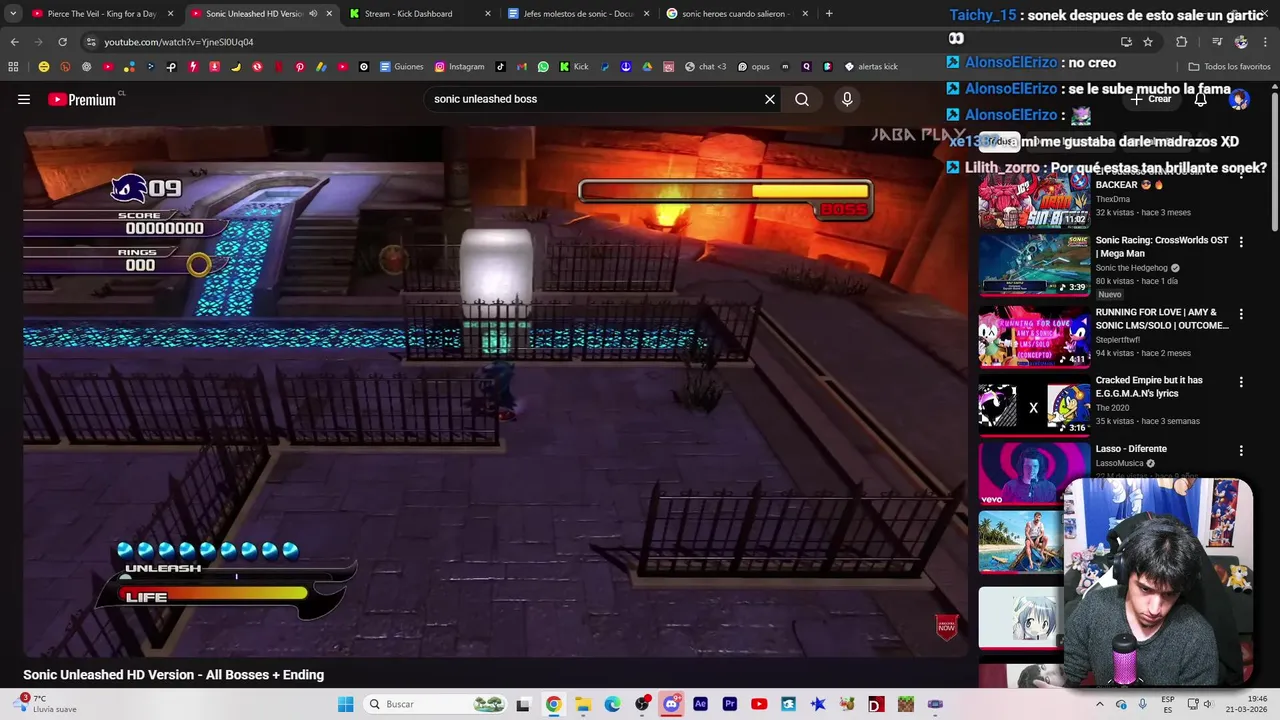This screenshot has height=720, width=1280.
Task: Open the Instagram bookmark
Action: (x=460, y=67)
